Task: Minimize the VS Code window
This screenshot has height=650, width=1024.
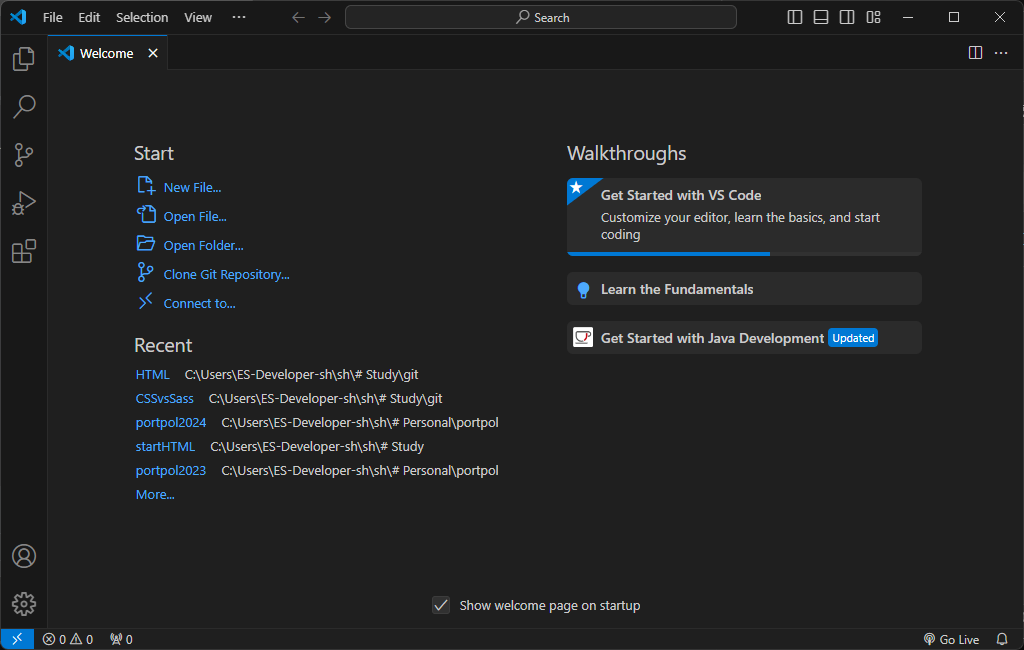Action: click(908, 17)
